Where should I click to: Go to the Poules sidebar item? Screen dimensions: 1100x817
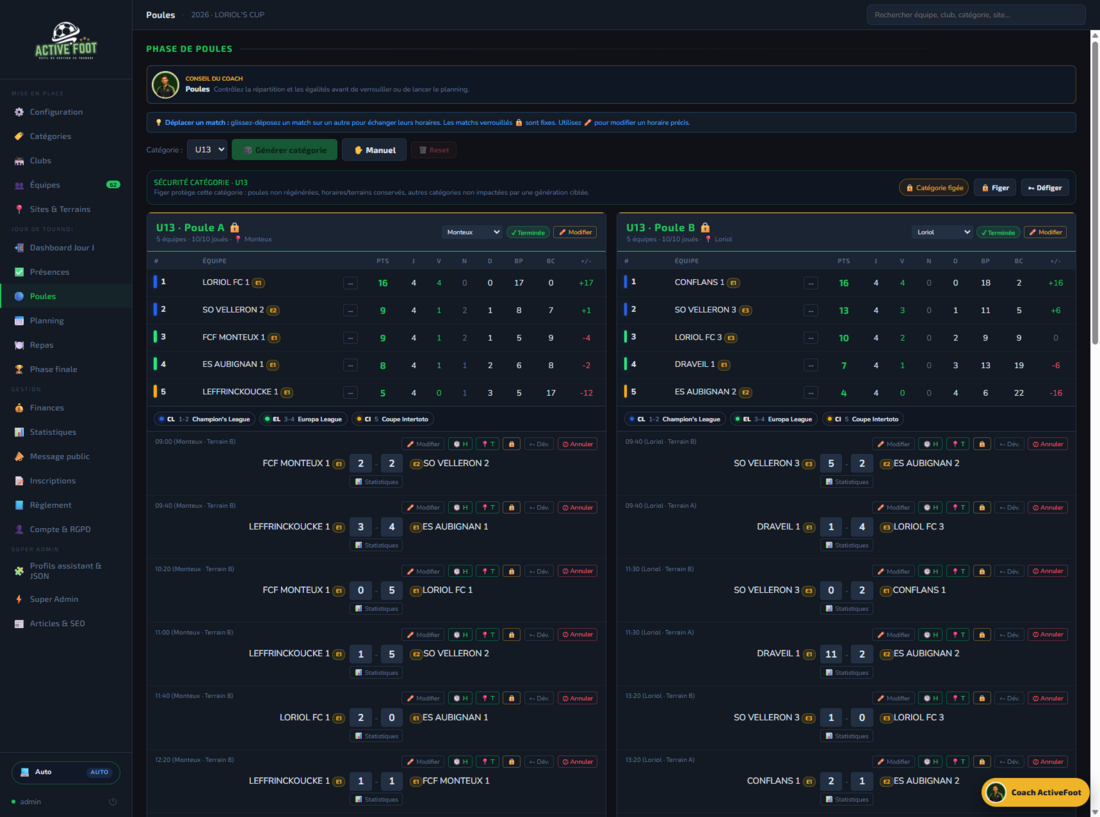(66, 296)
